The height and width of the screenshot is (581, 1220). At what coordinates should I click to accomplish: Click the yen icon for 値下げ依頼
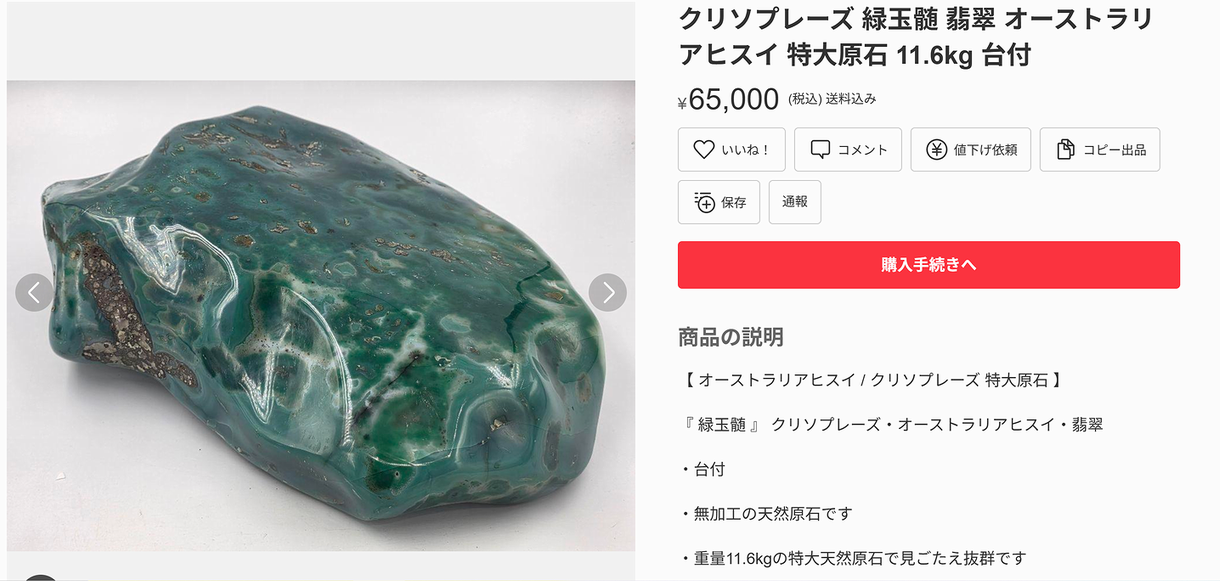[936, 150]
